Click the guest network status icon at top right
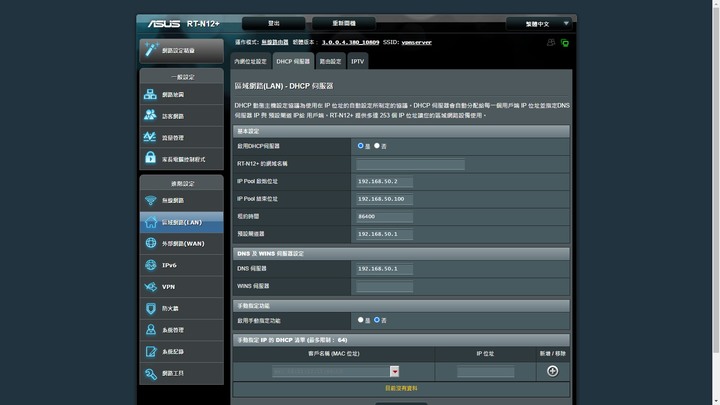Screen dimensions: 720x405 pyautogui.click(x=551, y=43)
